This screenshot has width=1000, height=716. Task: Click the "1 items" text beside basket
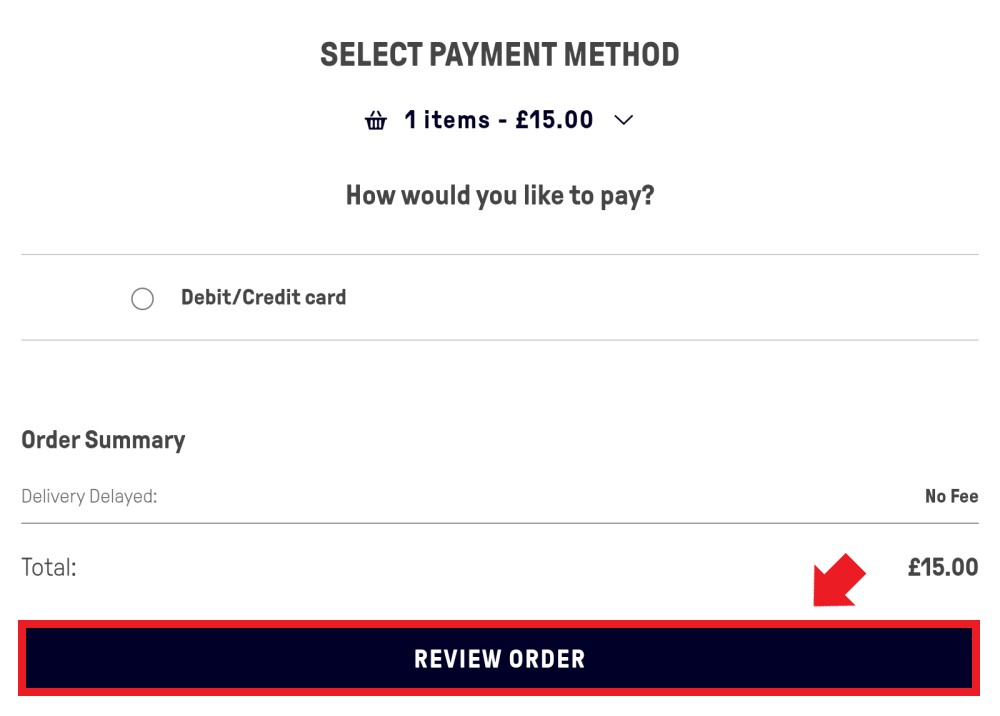pyautogui.click(x=447, y=120)
